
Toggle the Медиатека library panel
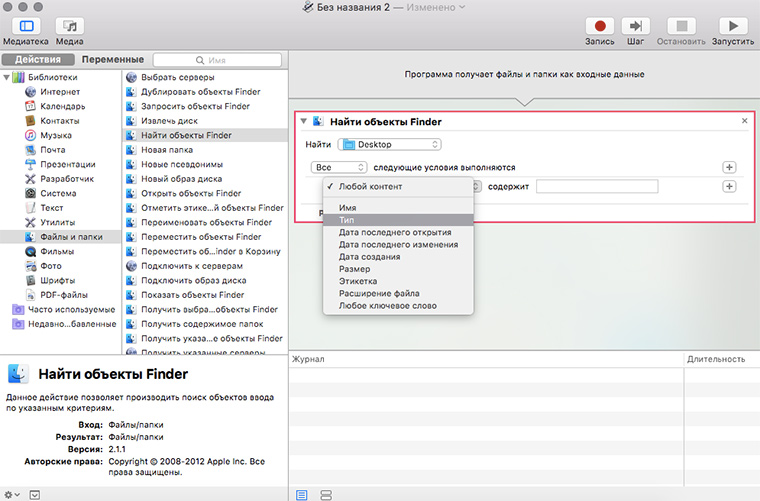click(25, 26)
